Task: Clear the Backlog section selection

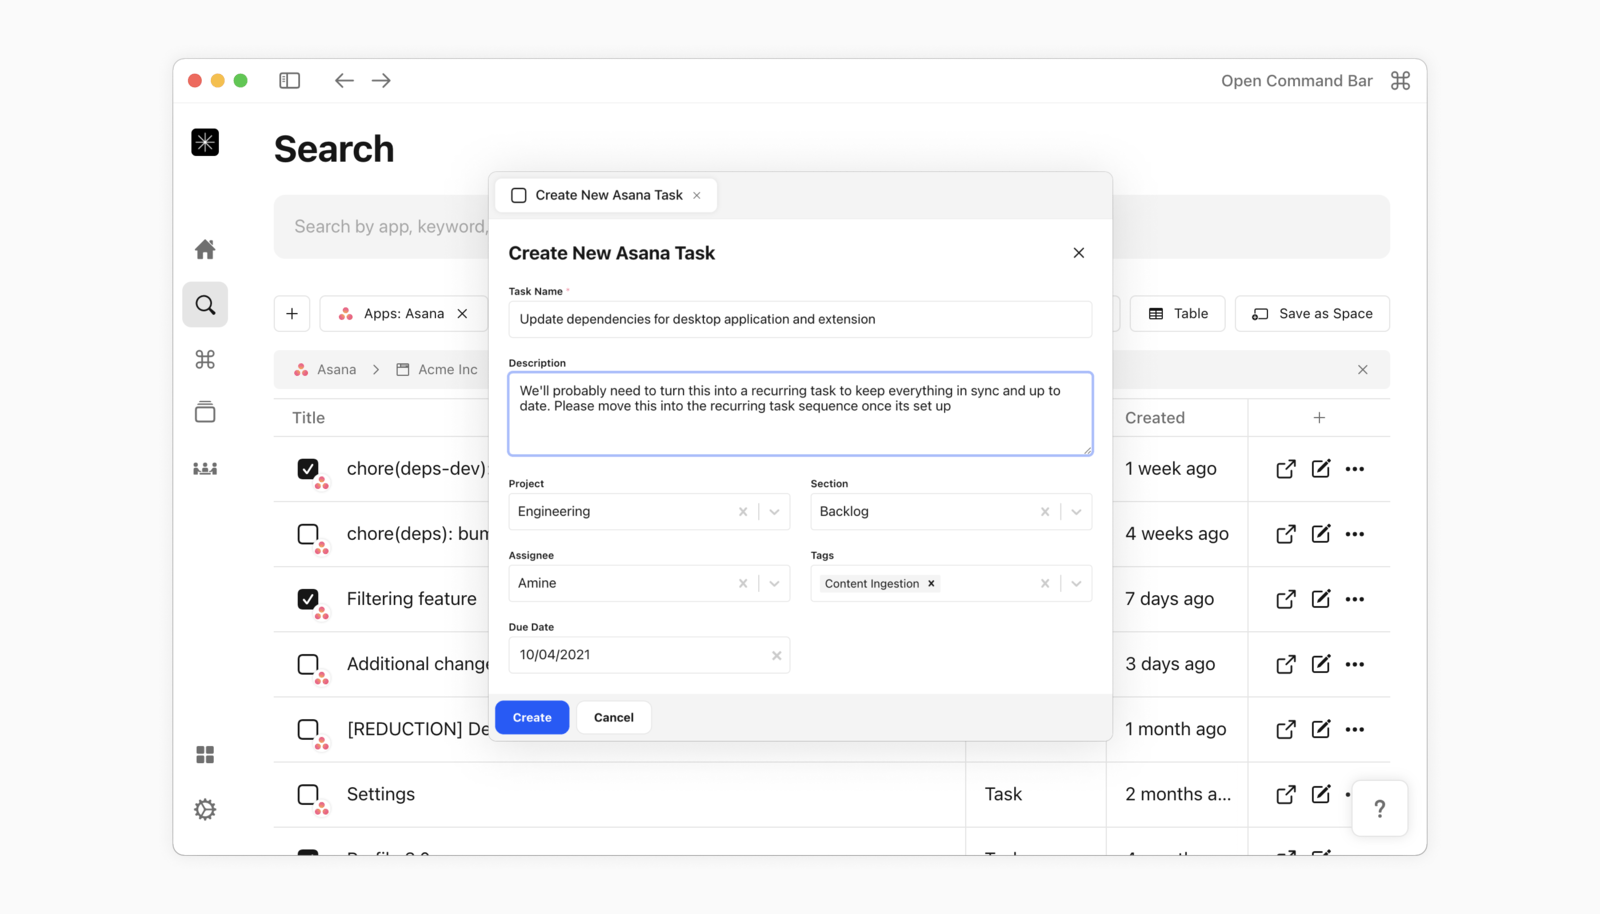Action: [1045, 511]
